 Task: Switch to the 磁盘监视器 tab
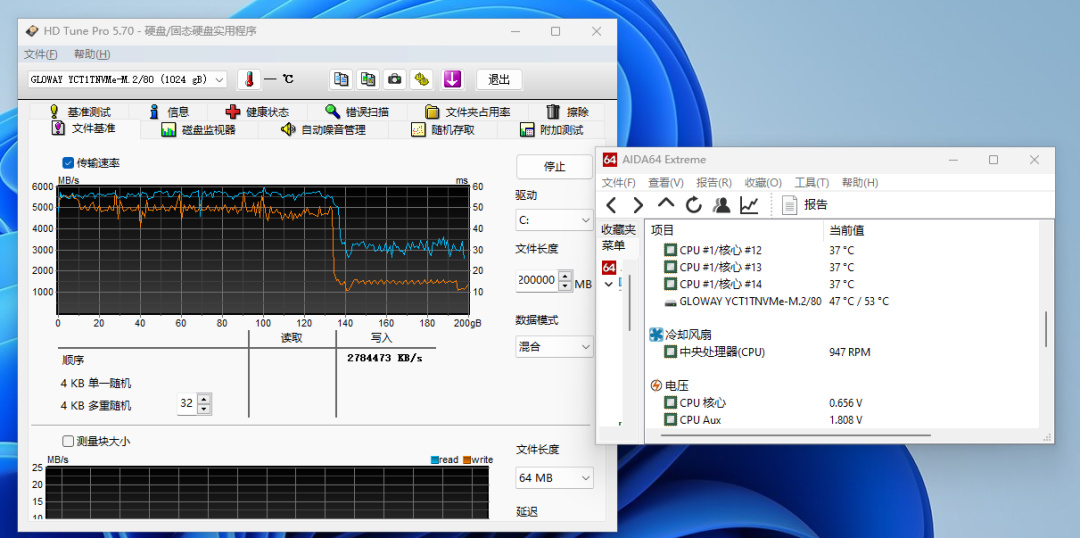[x=198, y=130]
